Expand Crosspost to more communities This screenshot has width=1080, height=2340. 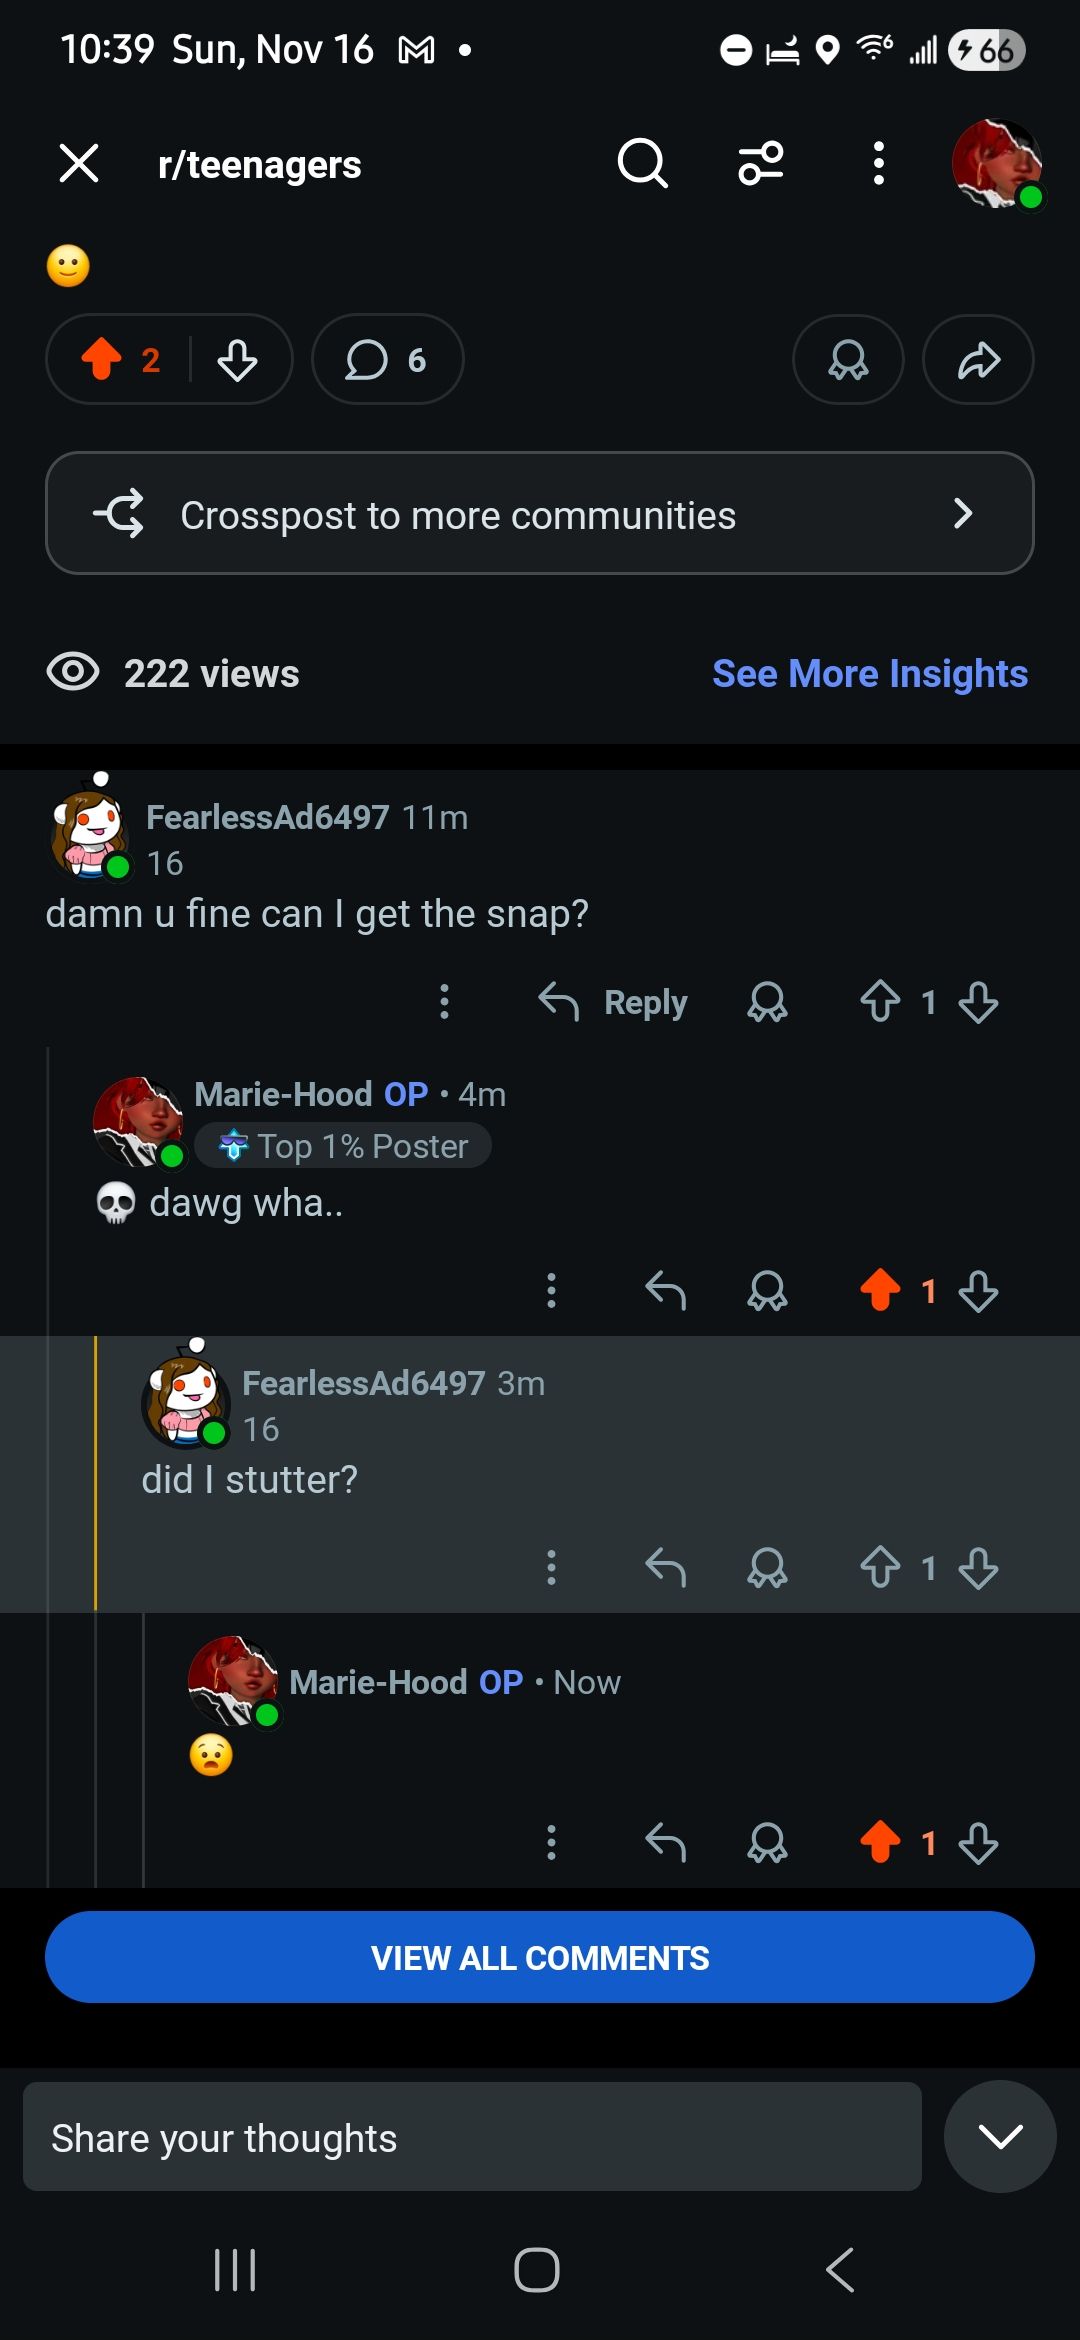tap(540, 514)
